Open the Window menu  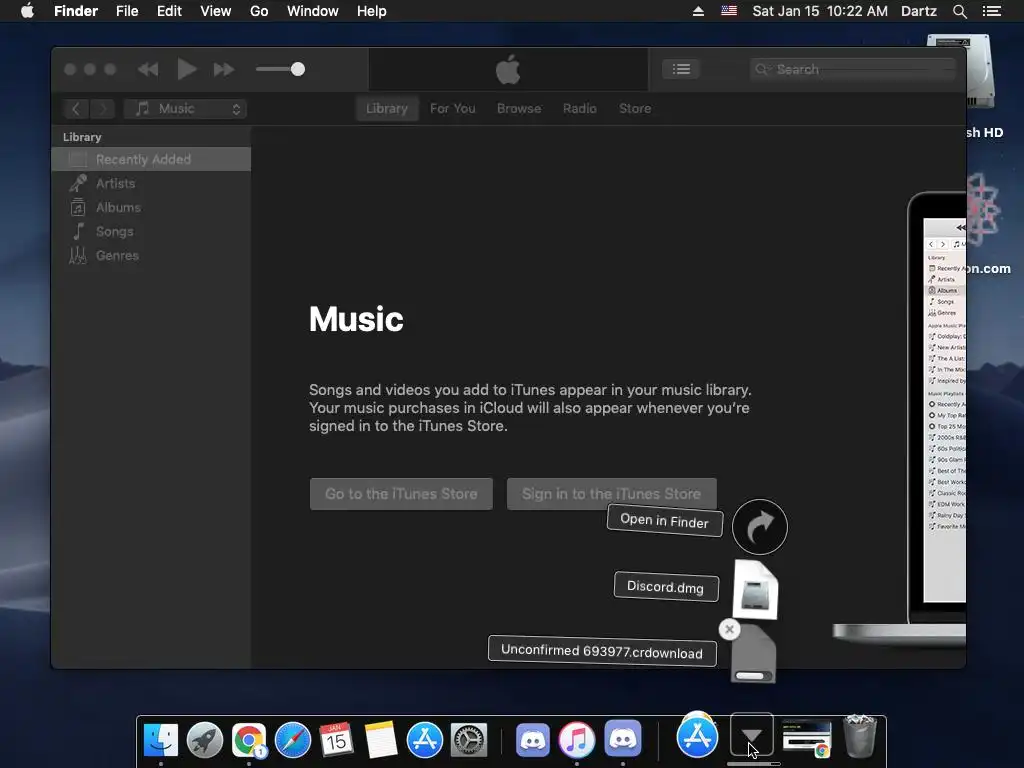click(313, 11)
